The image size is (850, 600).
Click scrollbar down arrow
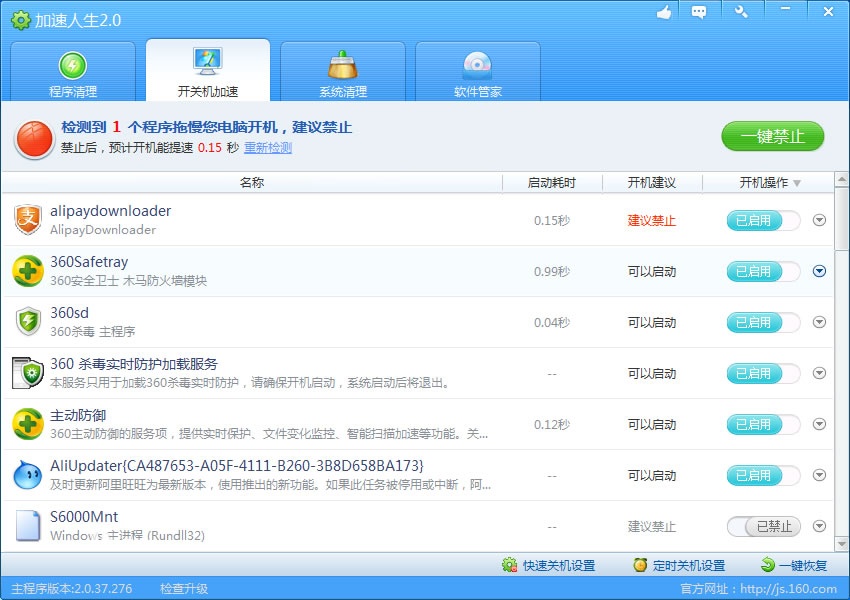point(841,544)
